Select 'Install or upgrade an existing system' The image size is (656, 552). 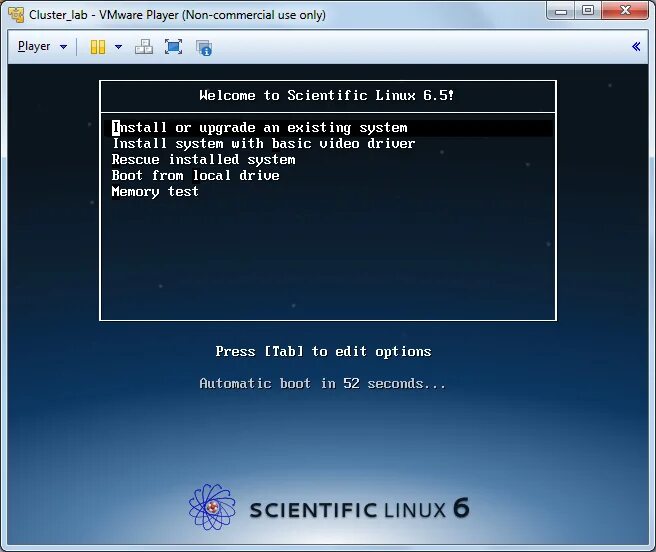(328, 128)
